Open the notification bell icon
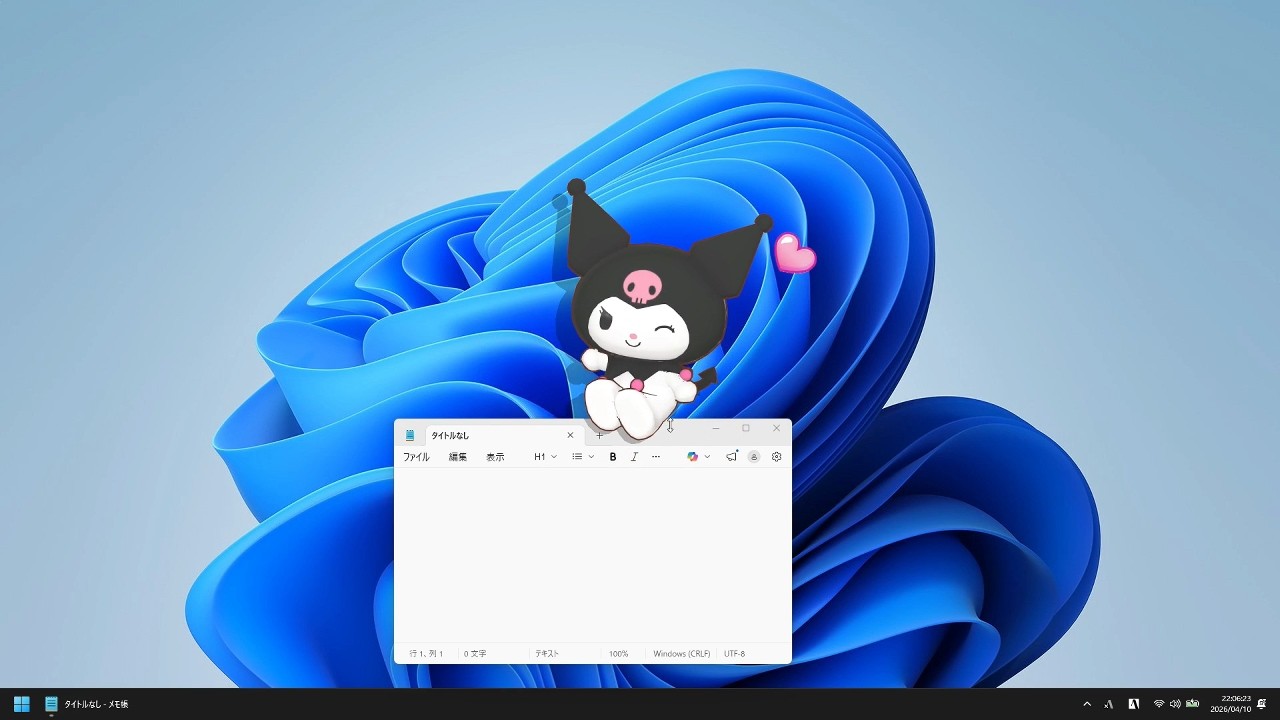 pos(1262,704)
